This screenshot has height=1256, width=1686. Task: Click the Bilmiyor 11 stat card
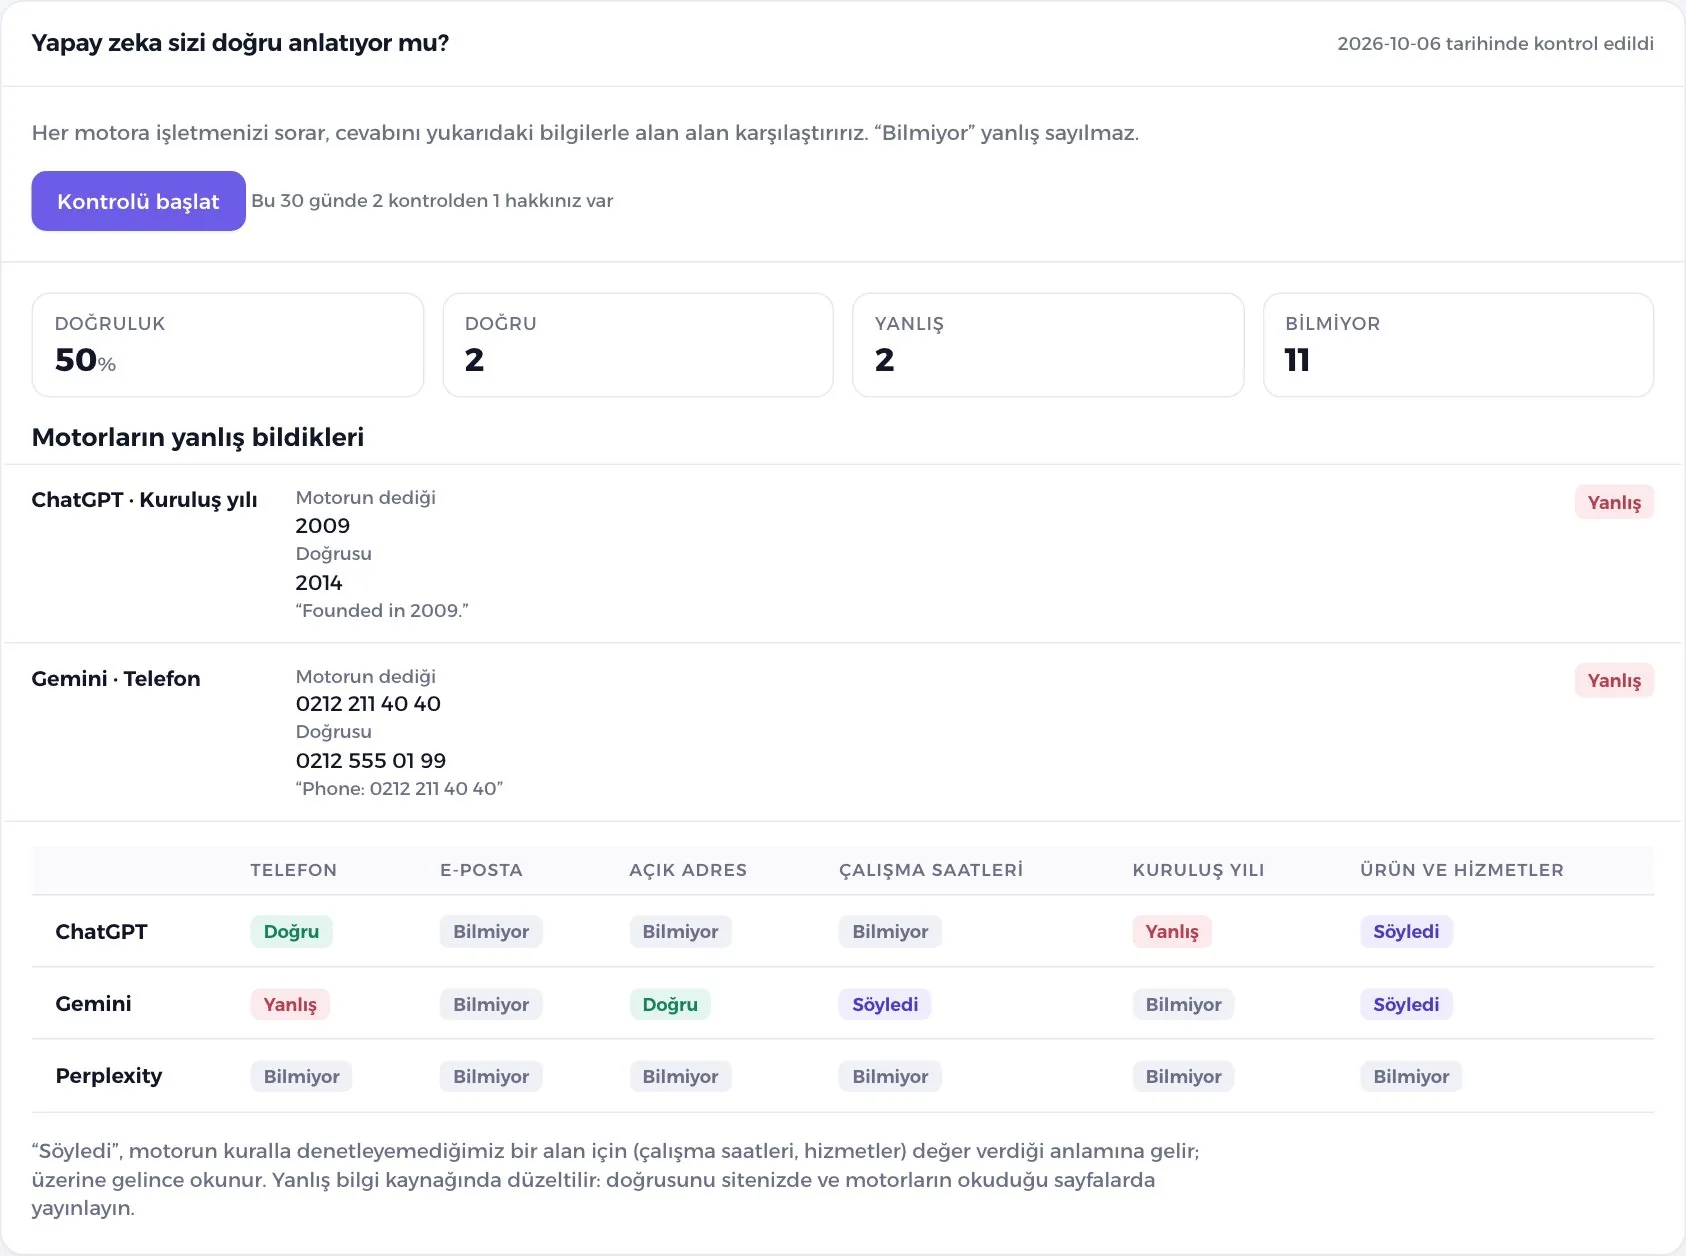pos(1458,345)
